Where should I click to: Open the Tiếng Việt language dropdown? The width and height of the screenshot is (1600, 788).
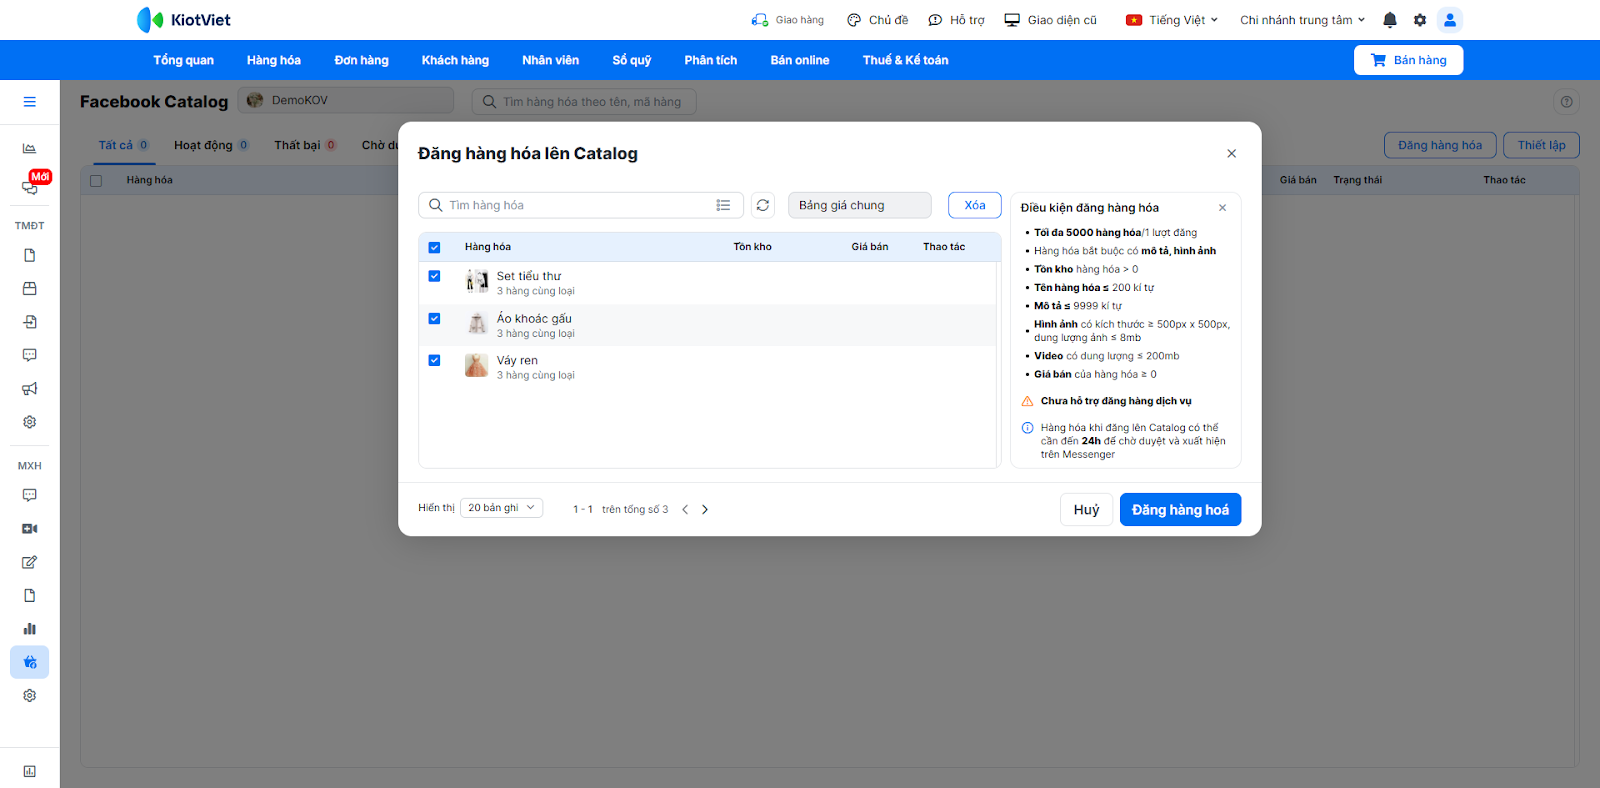pyautogui.click(x=1172, y=20)
